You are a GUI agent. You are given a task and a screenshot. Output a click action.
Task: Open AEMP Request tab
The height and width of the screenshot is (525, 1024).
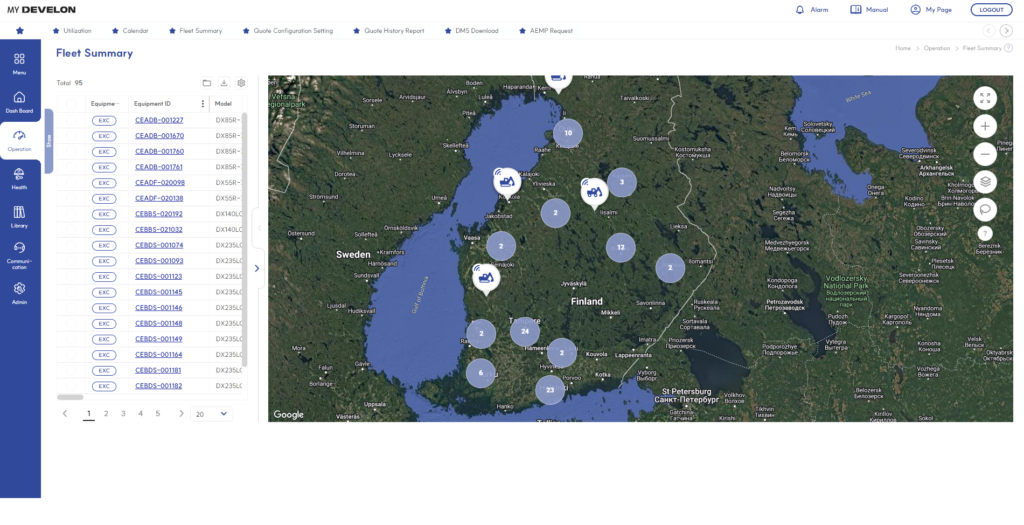click(x=546, y=31)
